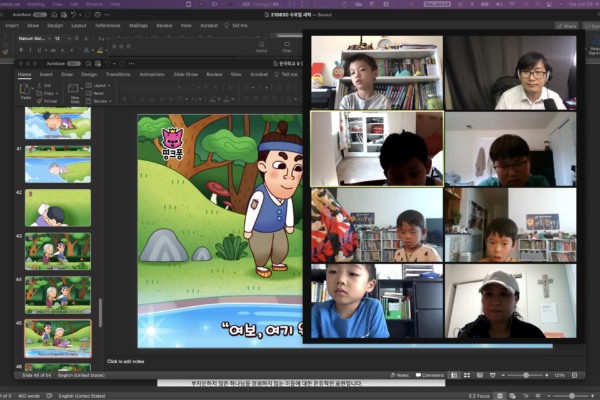Toggle Underline in the Word ribbon
Image resolution: width=600 pixels, height=400 pixels.
pos(39,50)
